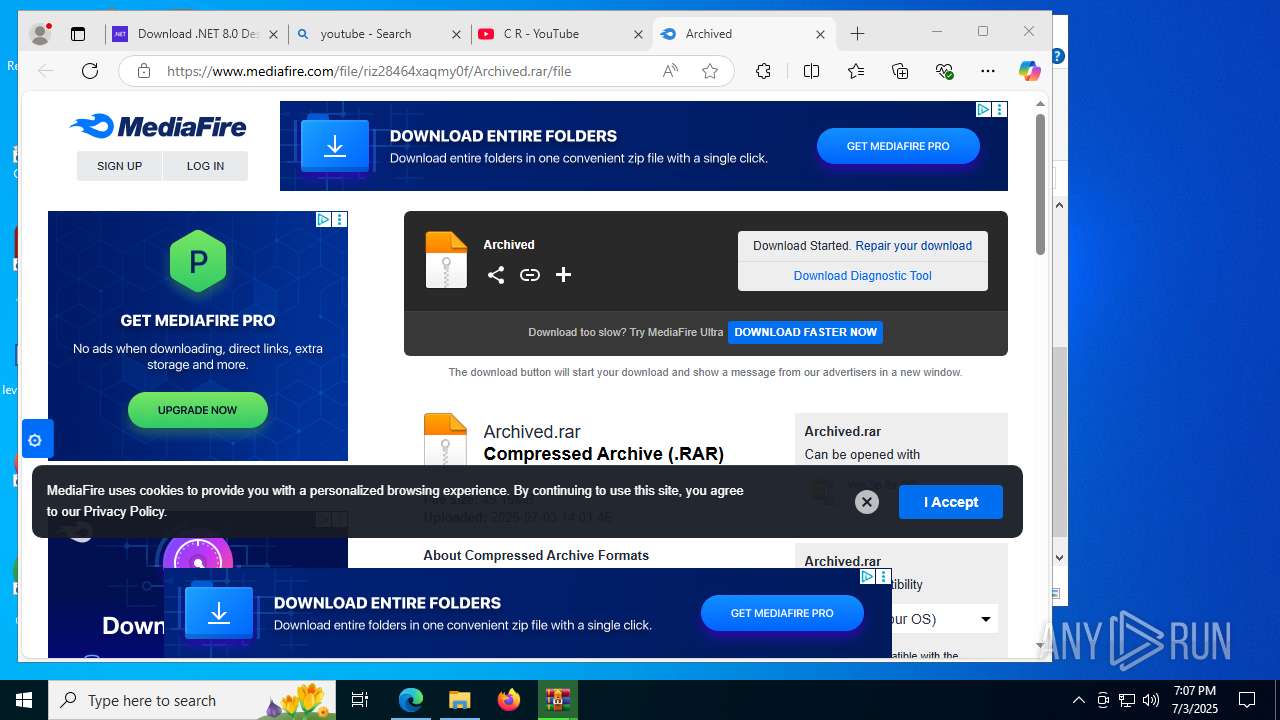Open Windows Start menu
This screenshot has height=720, width=1280.
pyautogui.click(x=24, y=700)
